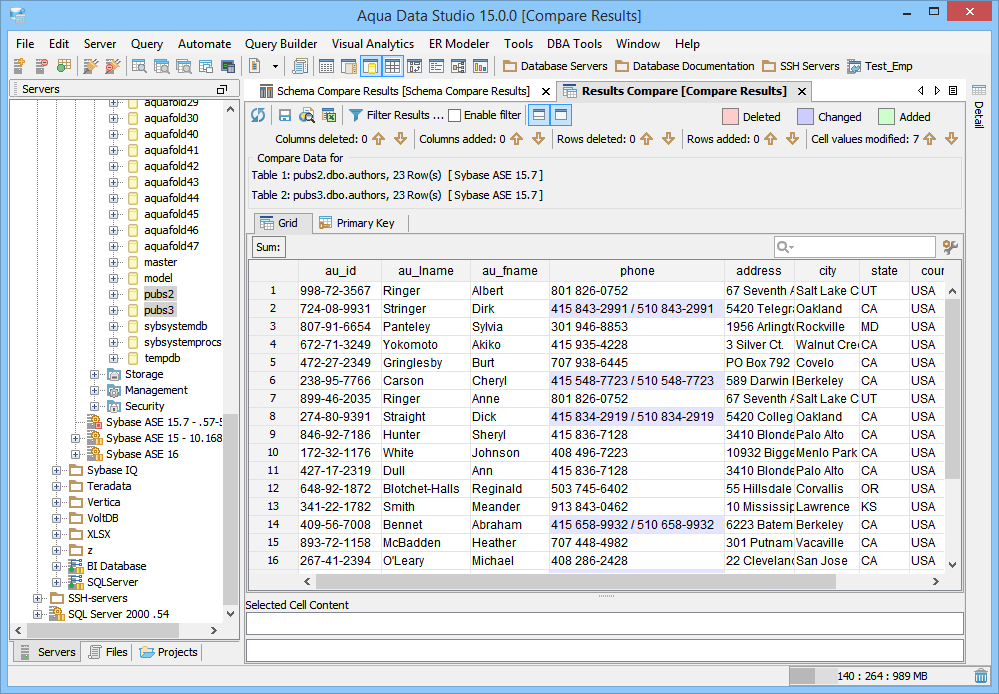This screenshot has width=999, height=694.
Task: Click the highlighted yellow database window icon
Action: tap(370, 66)
